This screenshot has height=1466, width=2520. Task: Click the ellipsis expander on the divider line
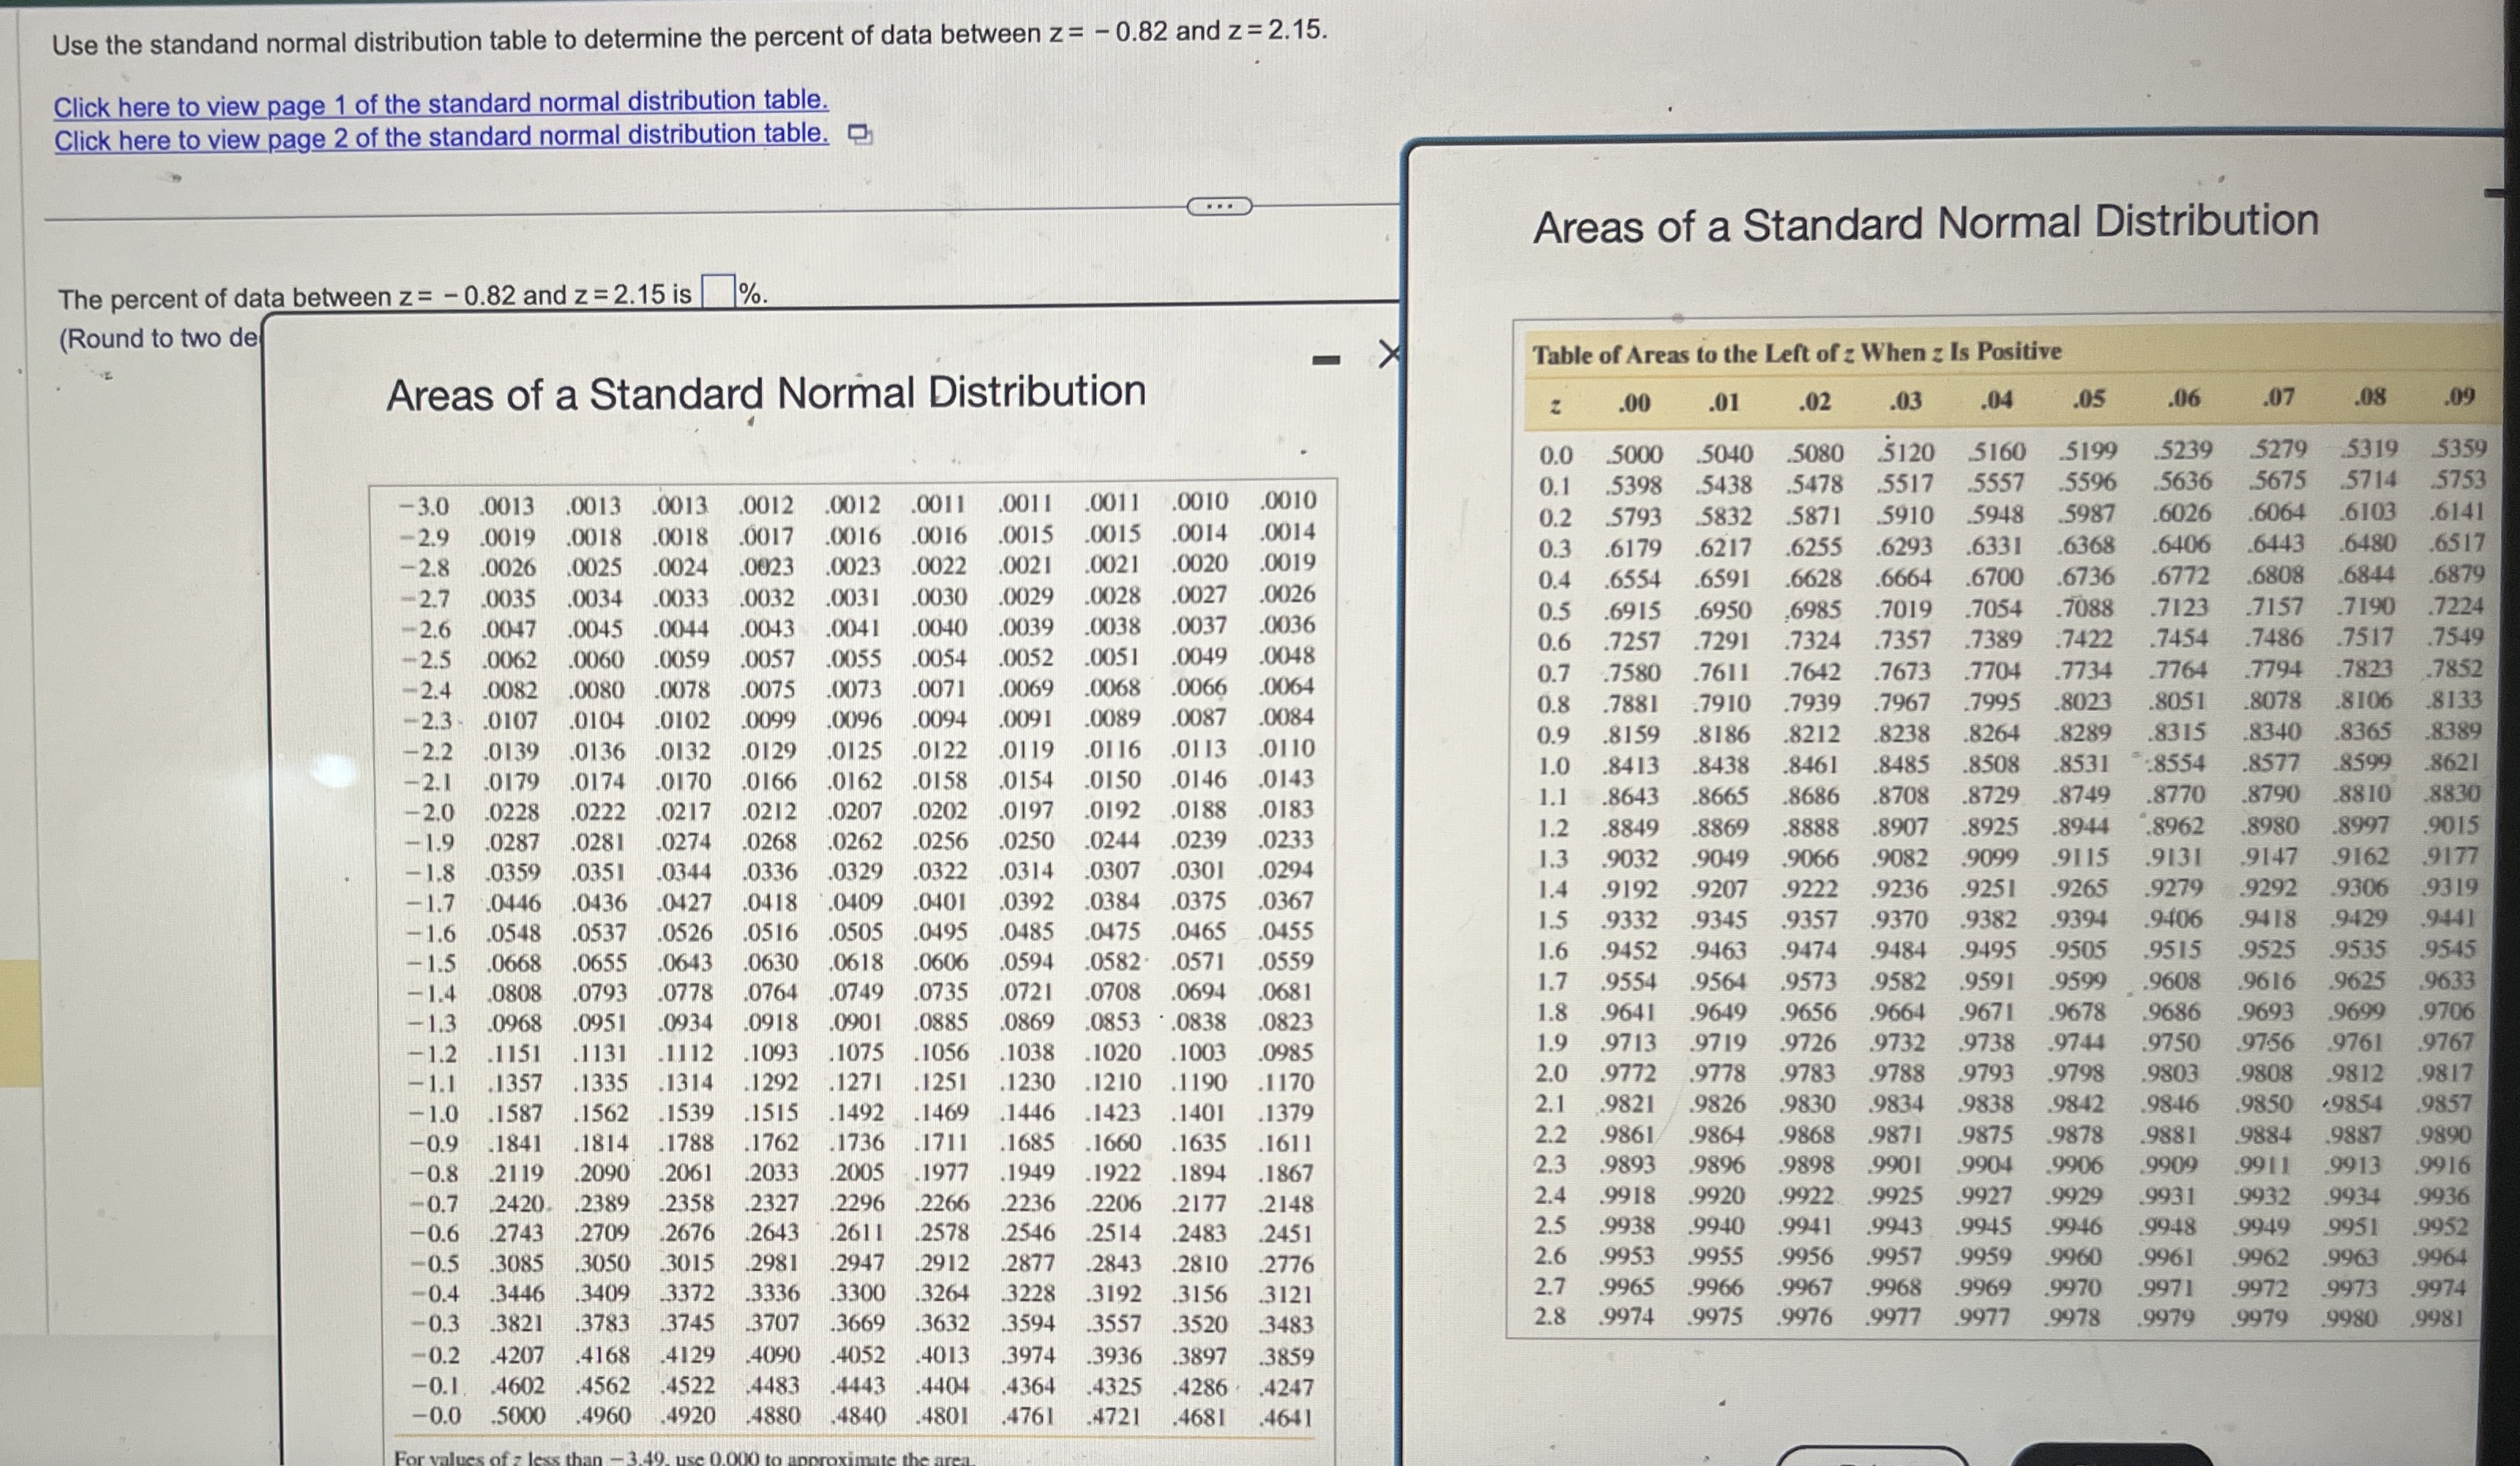pyautogui.click(x=1218, y=207)
